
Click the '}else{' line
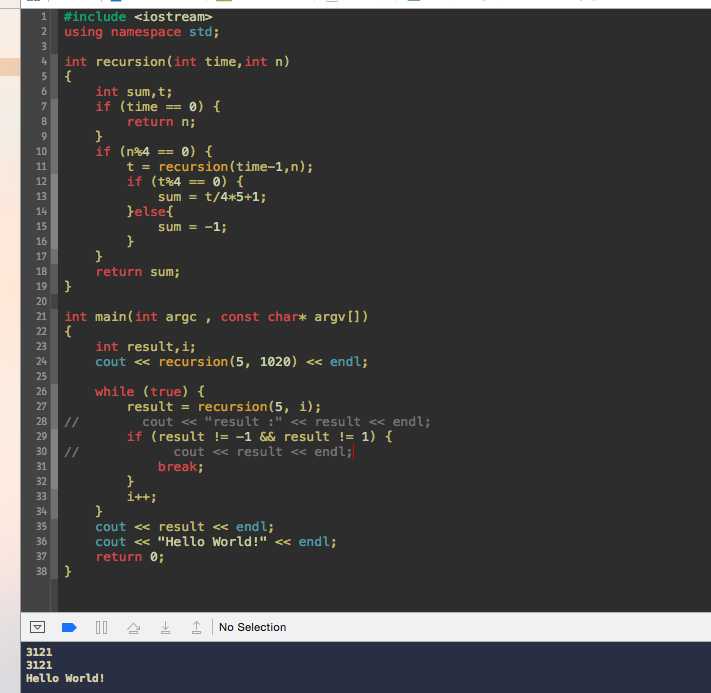pos(150,211)
